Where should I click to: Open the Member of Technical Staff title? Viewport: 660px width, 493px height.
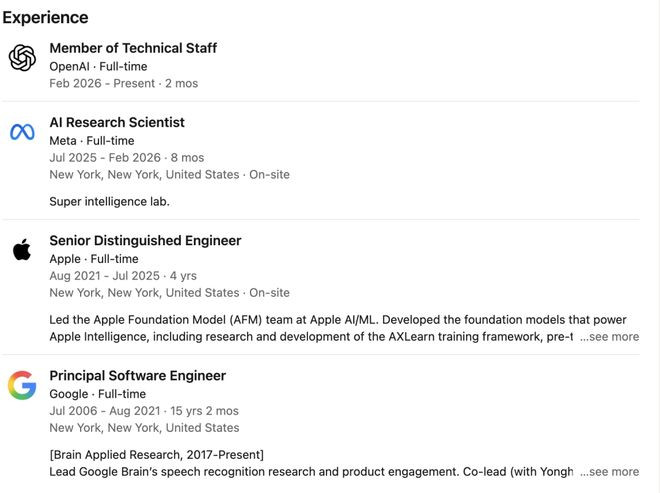[x=133, y=48]
